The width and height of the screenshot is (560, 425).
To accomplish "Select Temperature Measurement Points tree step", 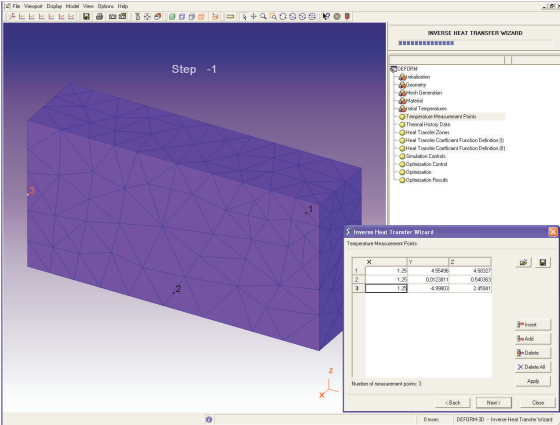I will (441, 116).
